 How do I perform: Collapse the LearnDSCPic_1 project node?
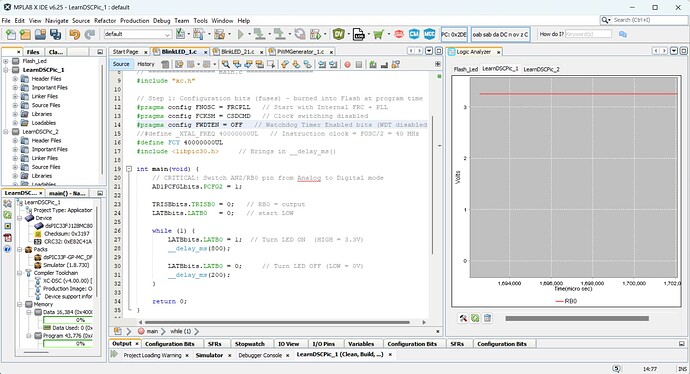click(6, 70)
